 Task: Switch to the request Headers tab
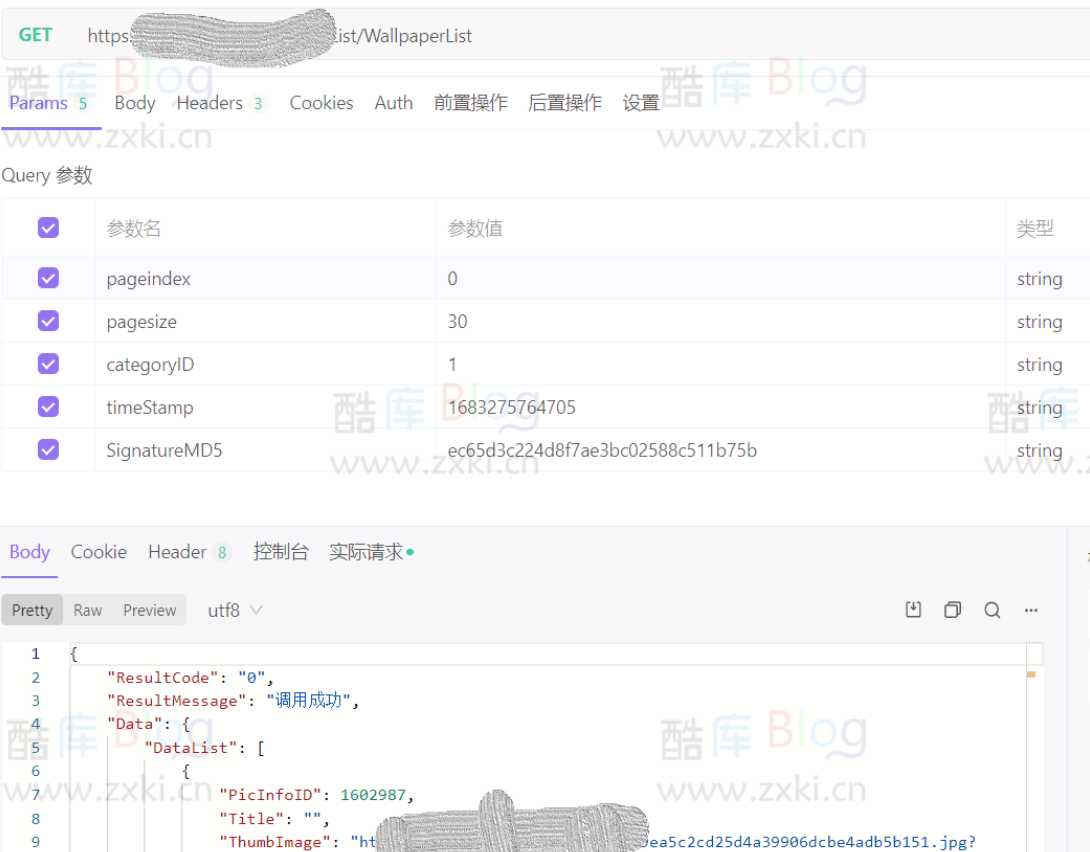[x=210, y=103]
